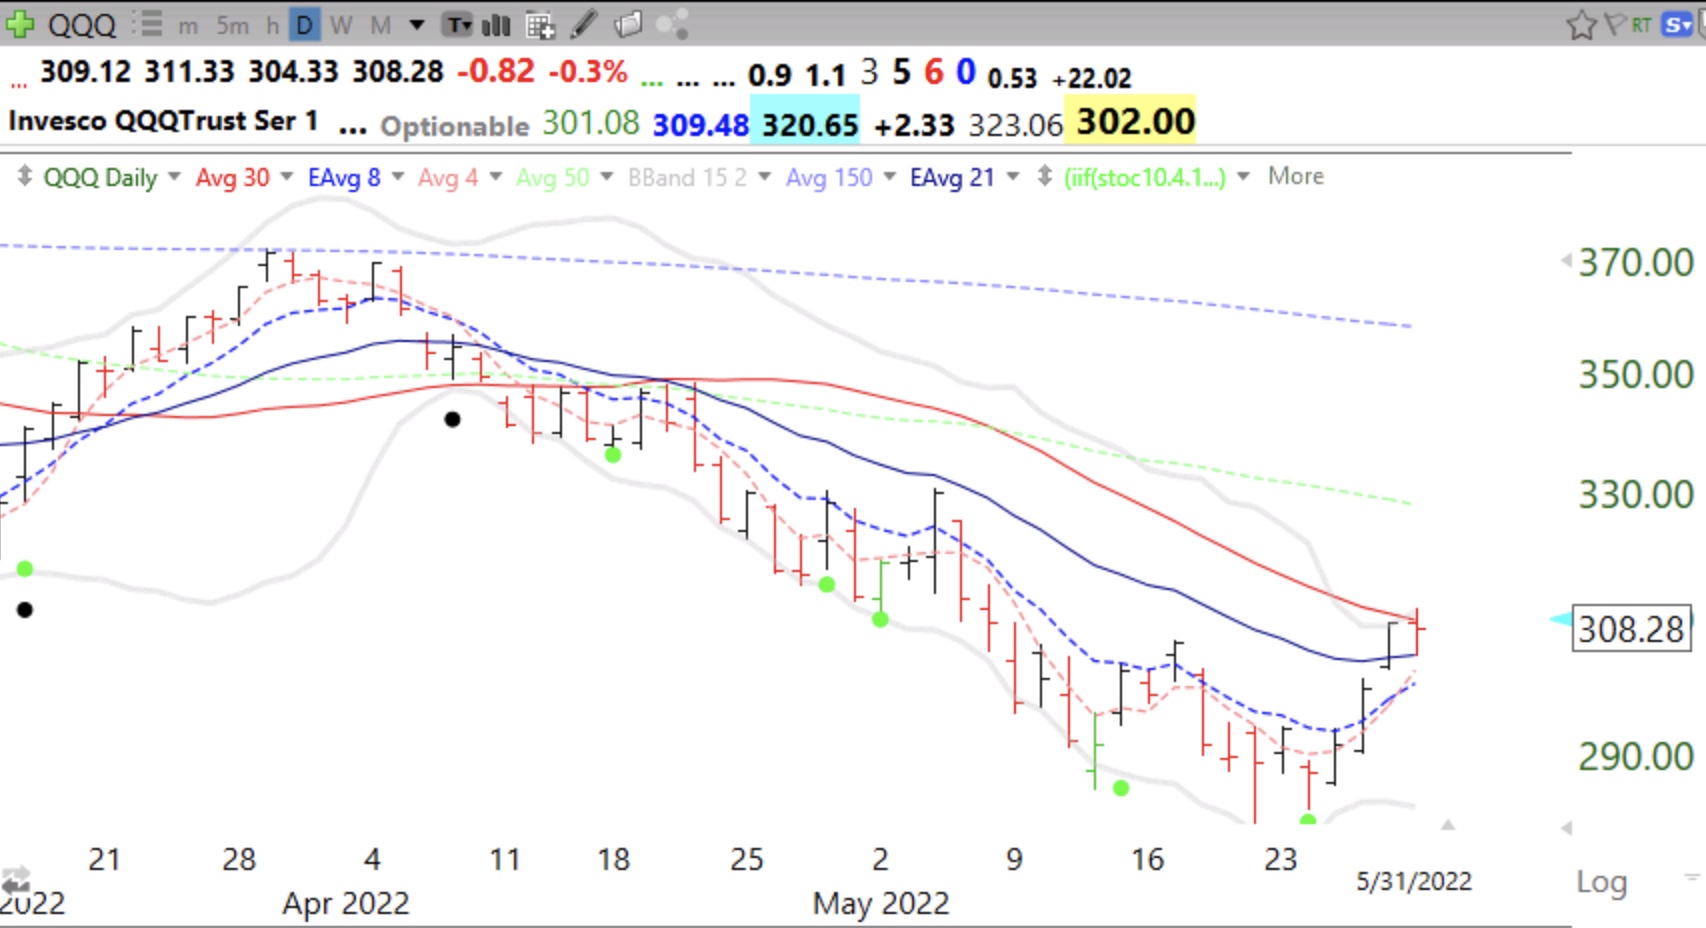Click the bar chart style icon

click(x=496, y=25)
